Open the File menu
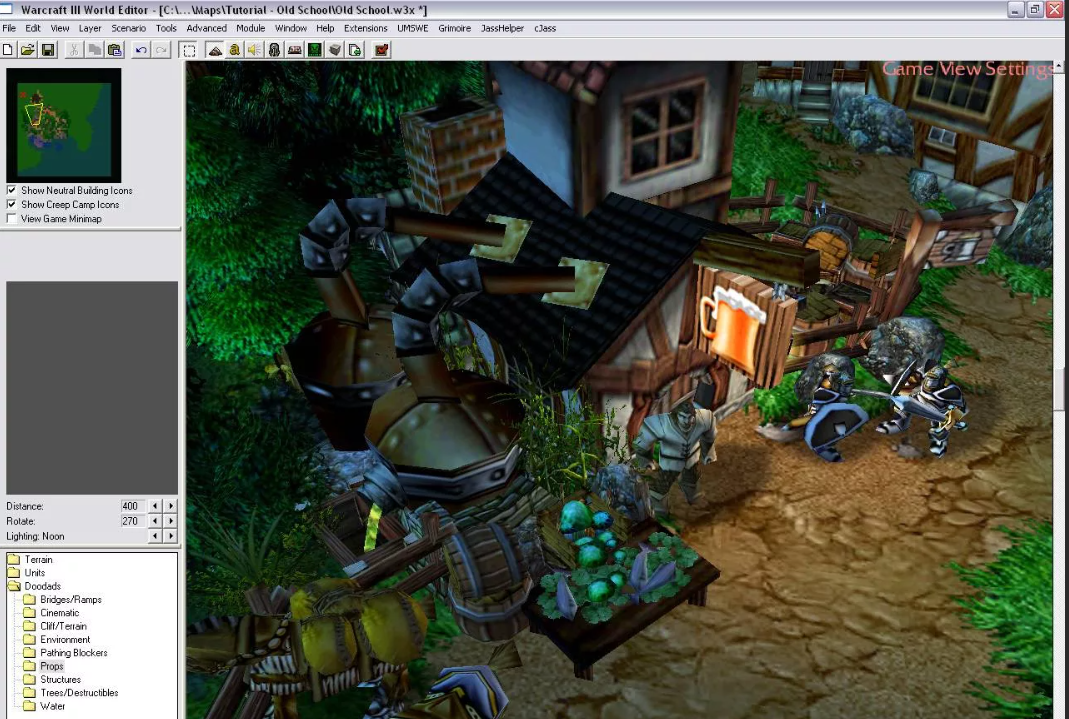Image resolution: width=1069 pixels, height=719 pixels. pos(10,28)
